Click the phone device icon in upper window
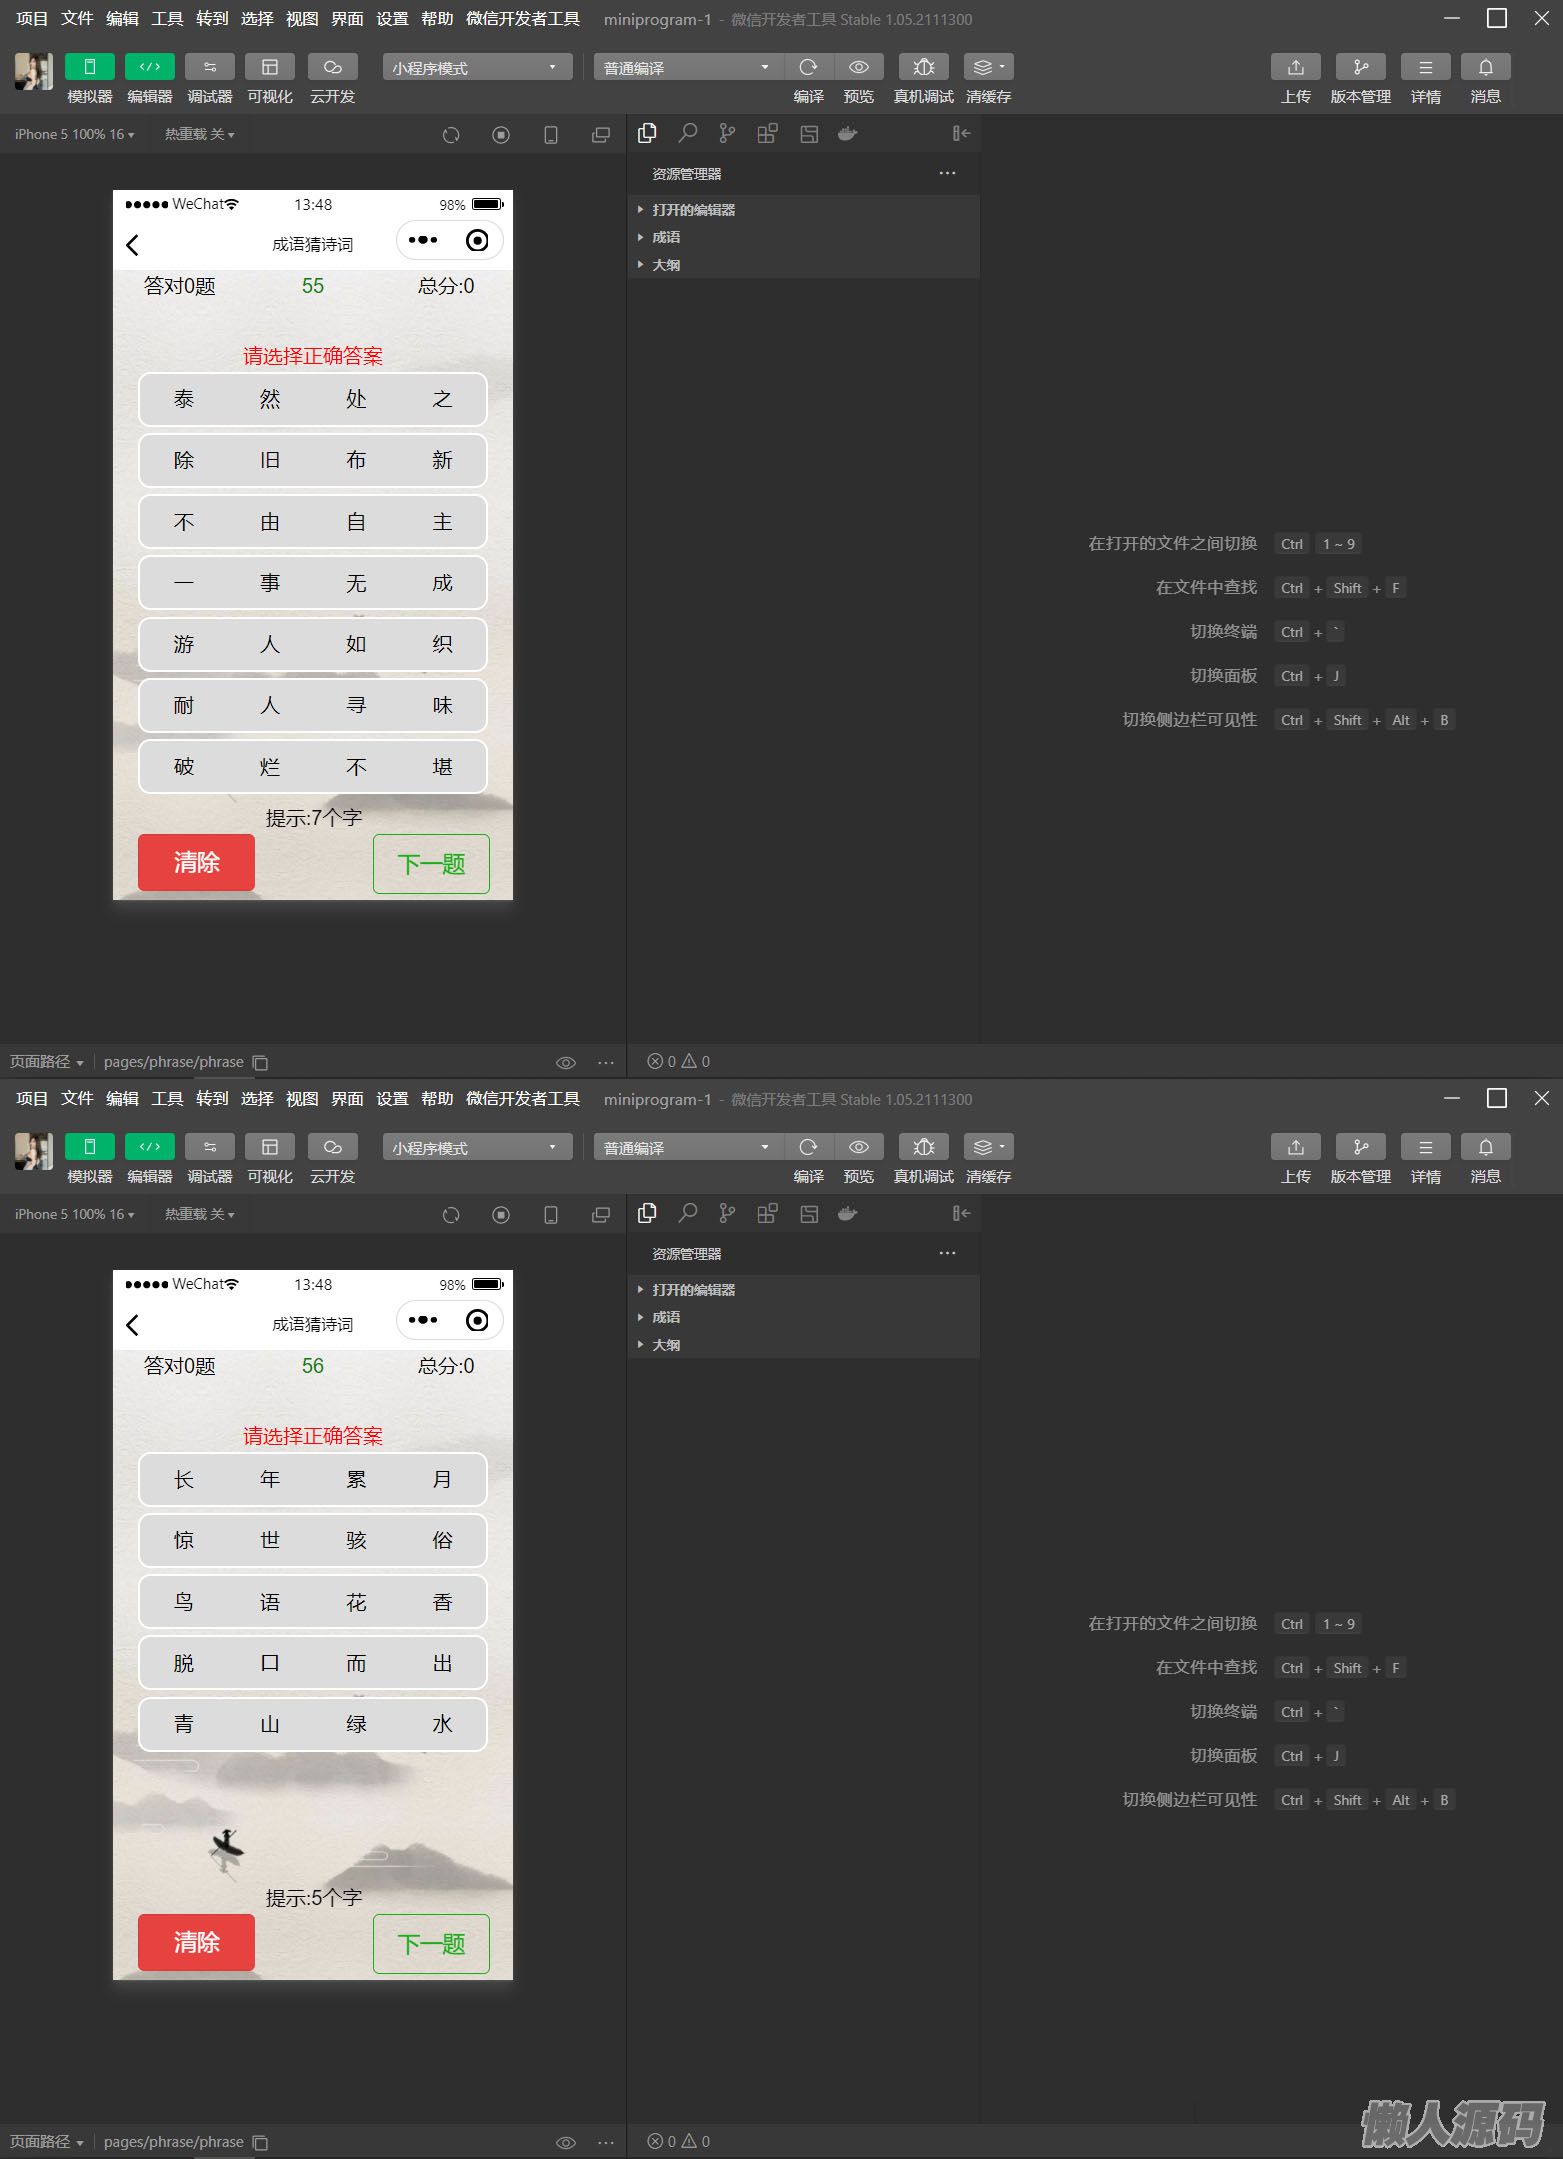The image size is (1563, 2159). 551,134
